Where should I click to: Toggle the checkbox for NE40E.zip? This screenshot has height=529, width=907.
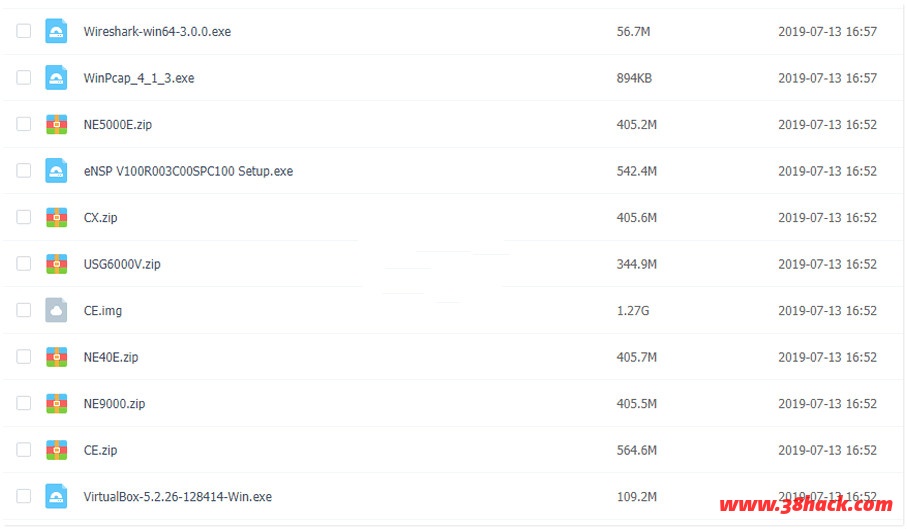pyautogui.click(x=24, y=357)
